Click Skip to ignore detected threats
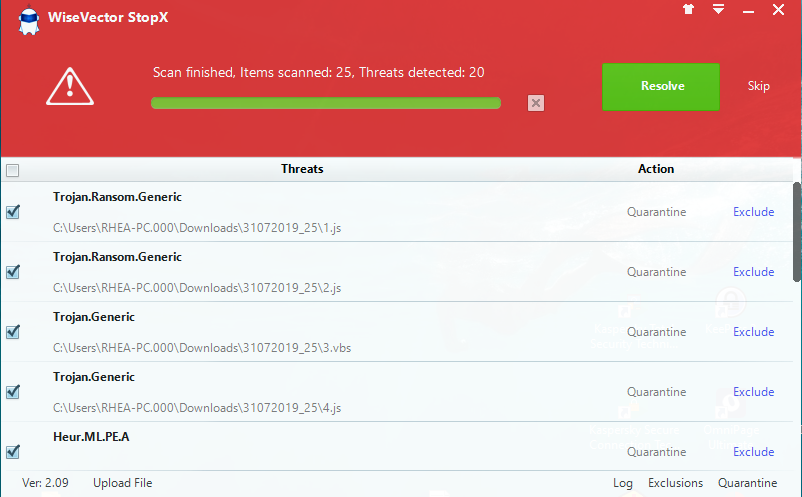 pyautogui.click(x=759, y=86)
